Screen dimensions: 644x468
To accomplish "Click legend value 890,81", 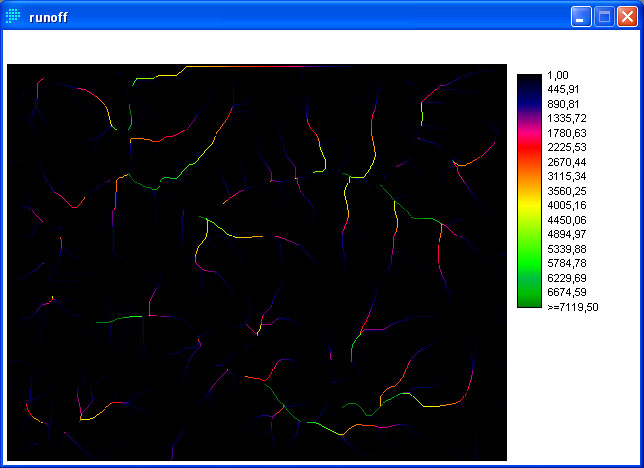I will tap(564, 104).
